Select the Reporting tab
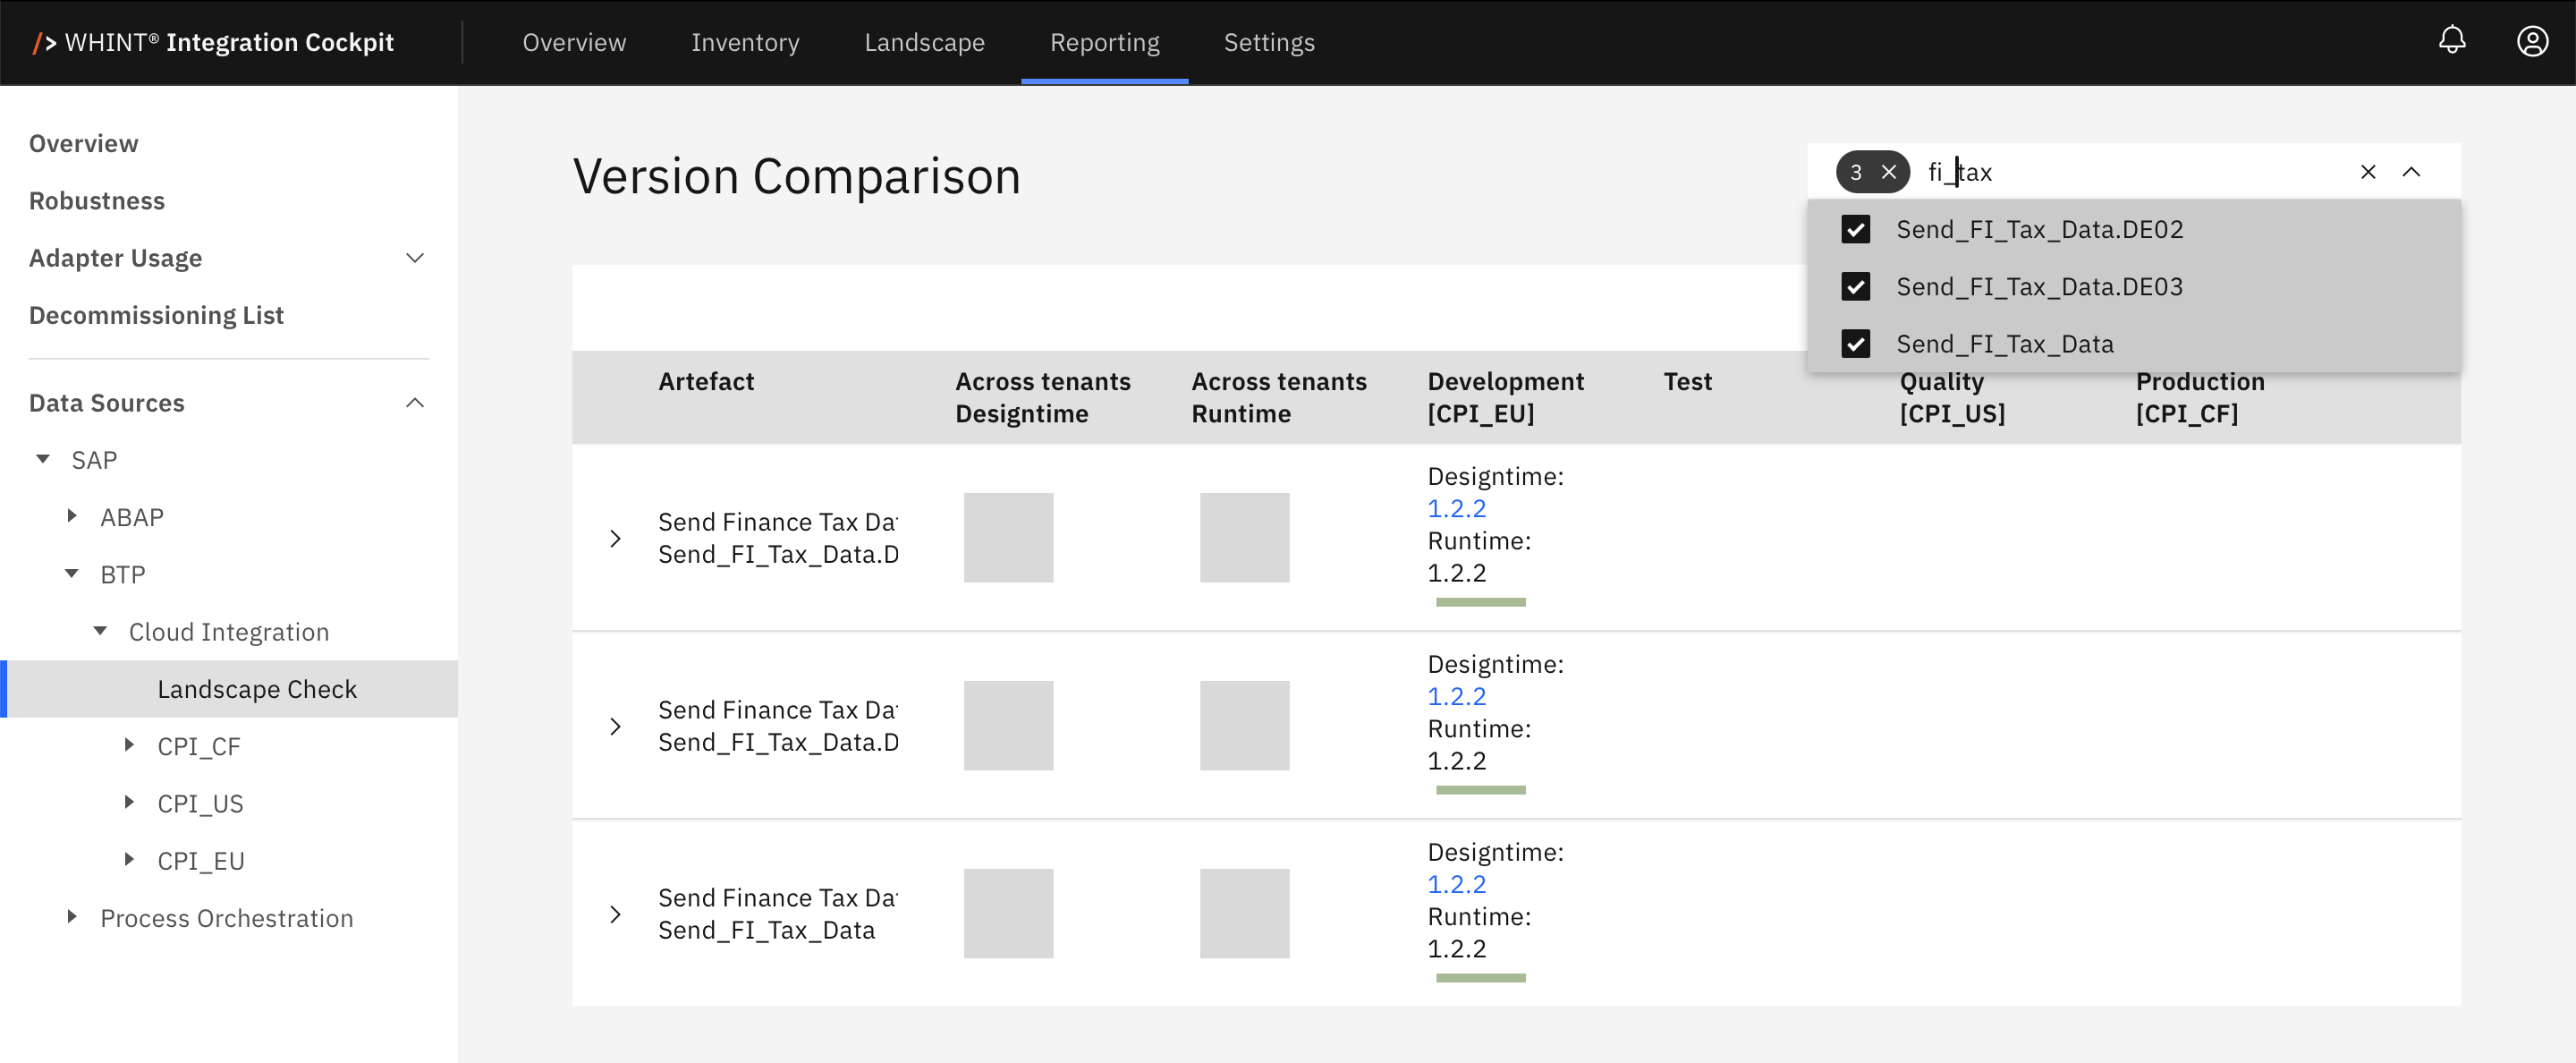Screen dimensions: 2576x1063 point(1104,42)
